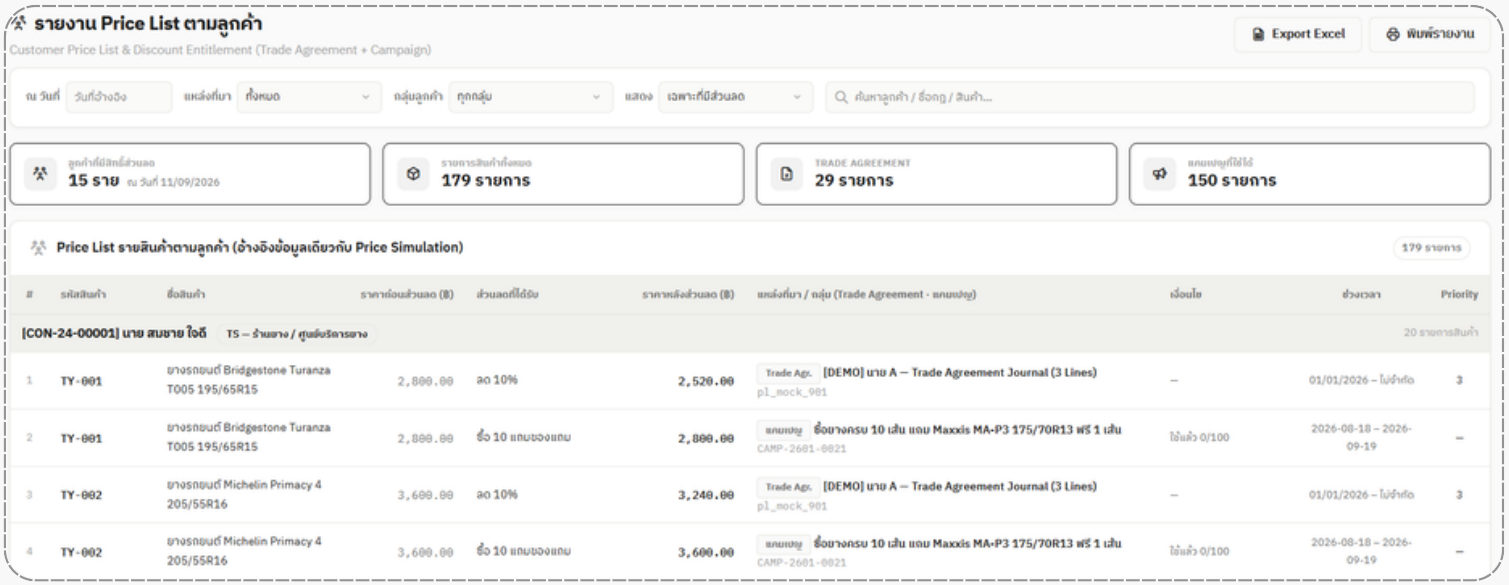Click price 3,600.00 after discount in row 4

pyautogui.click(x=705, y=552)
